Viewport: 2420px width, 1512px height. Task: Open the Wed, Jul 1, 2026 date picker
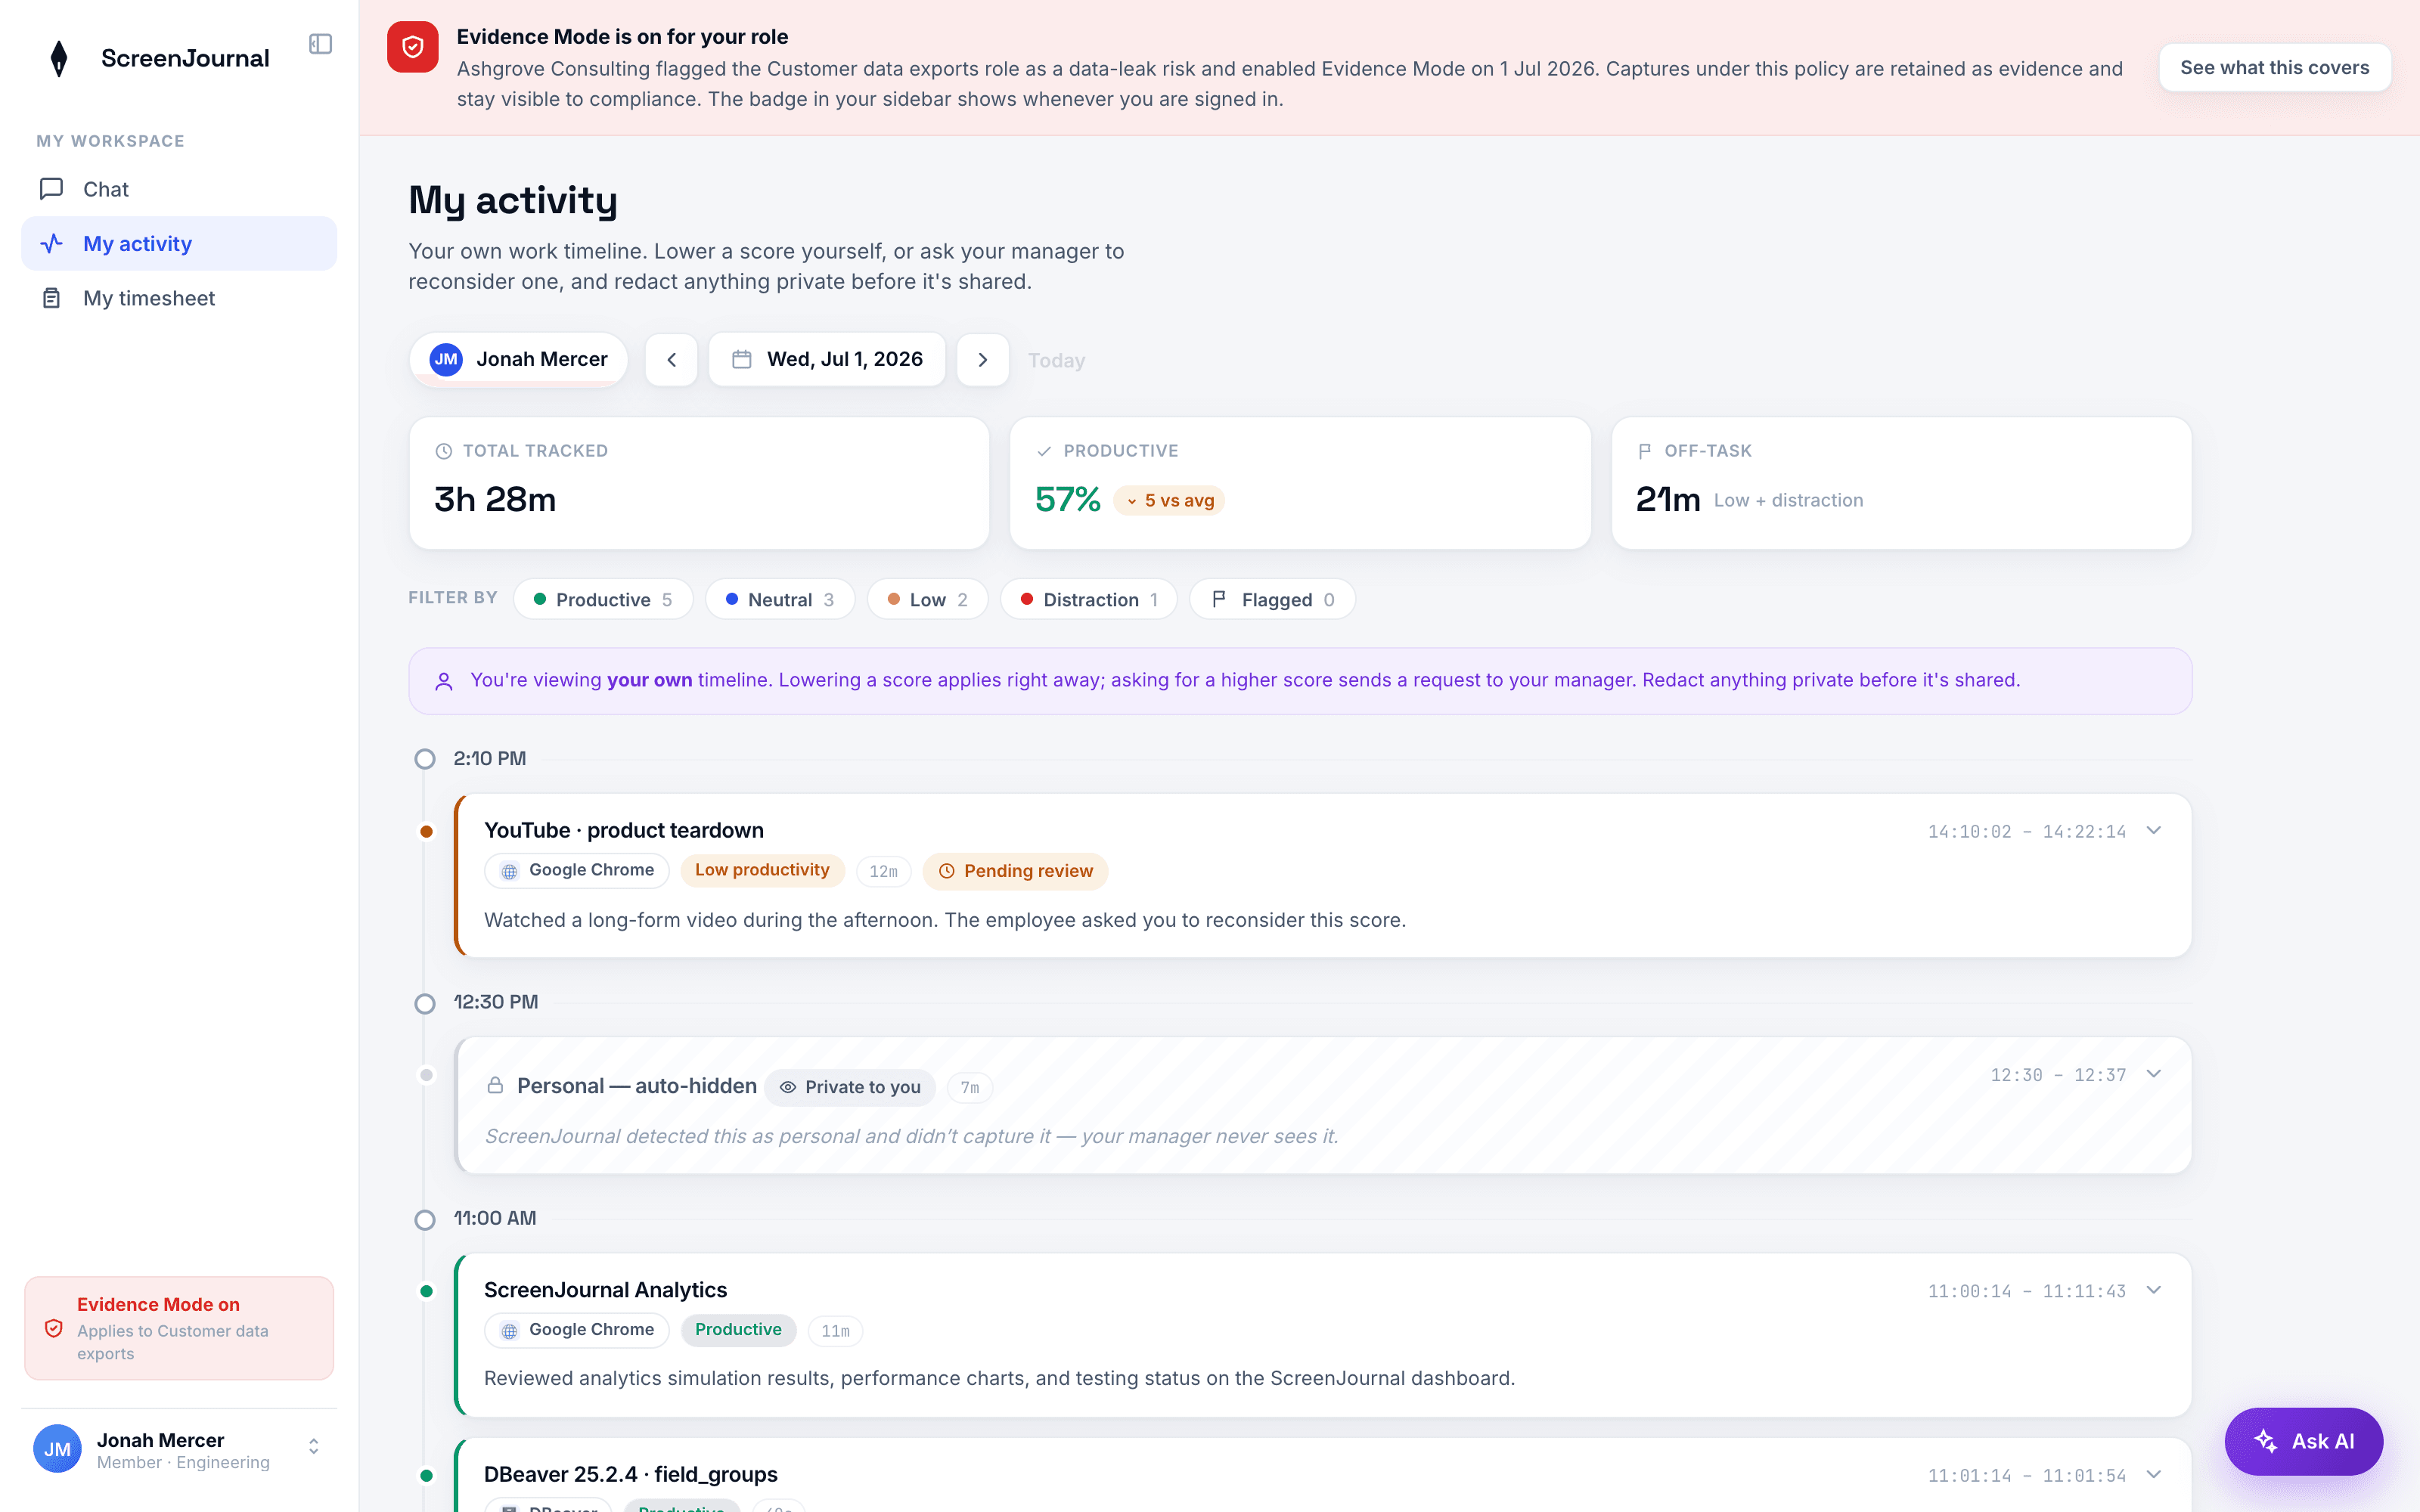pyautogui.click(x=827, y=359)
